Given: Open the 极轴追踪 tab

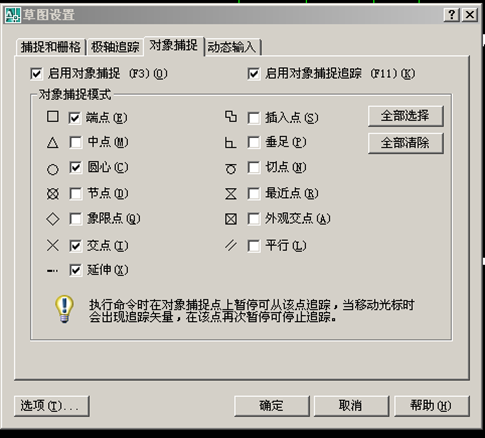Looking at the screenshot, I should click(x=115, y=47).
